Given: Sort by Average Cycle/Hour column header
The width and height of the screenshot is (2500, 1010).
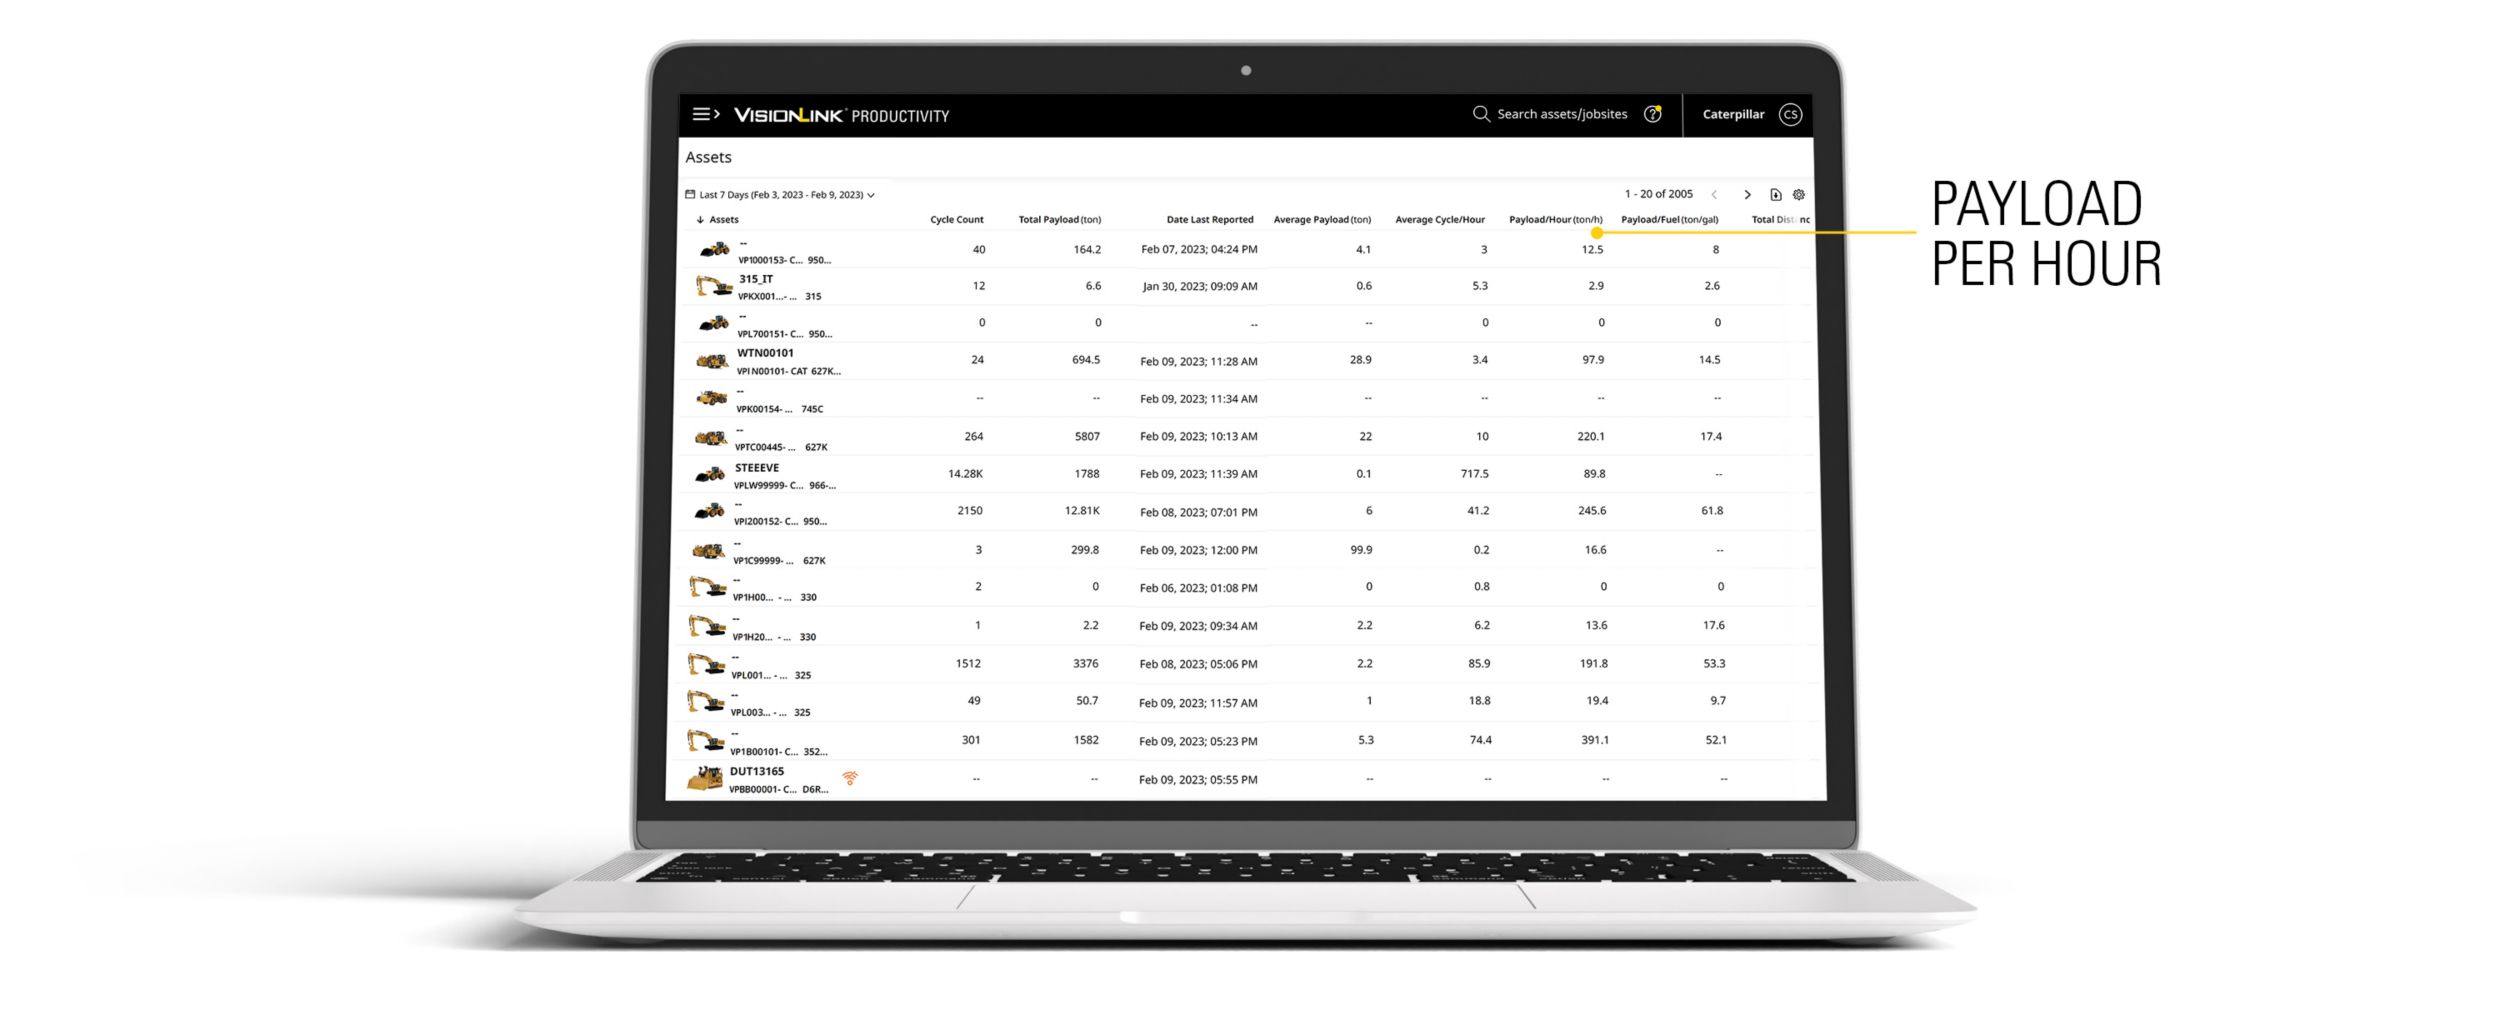Looking at the screenshot, I should click(1440, 220).
